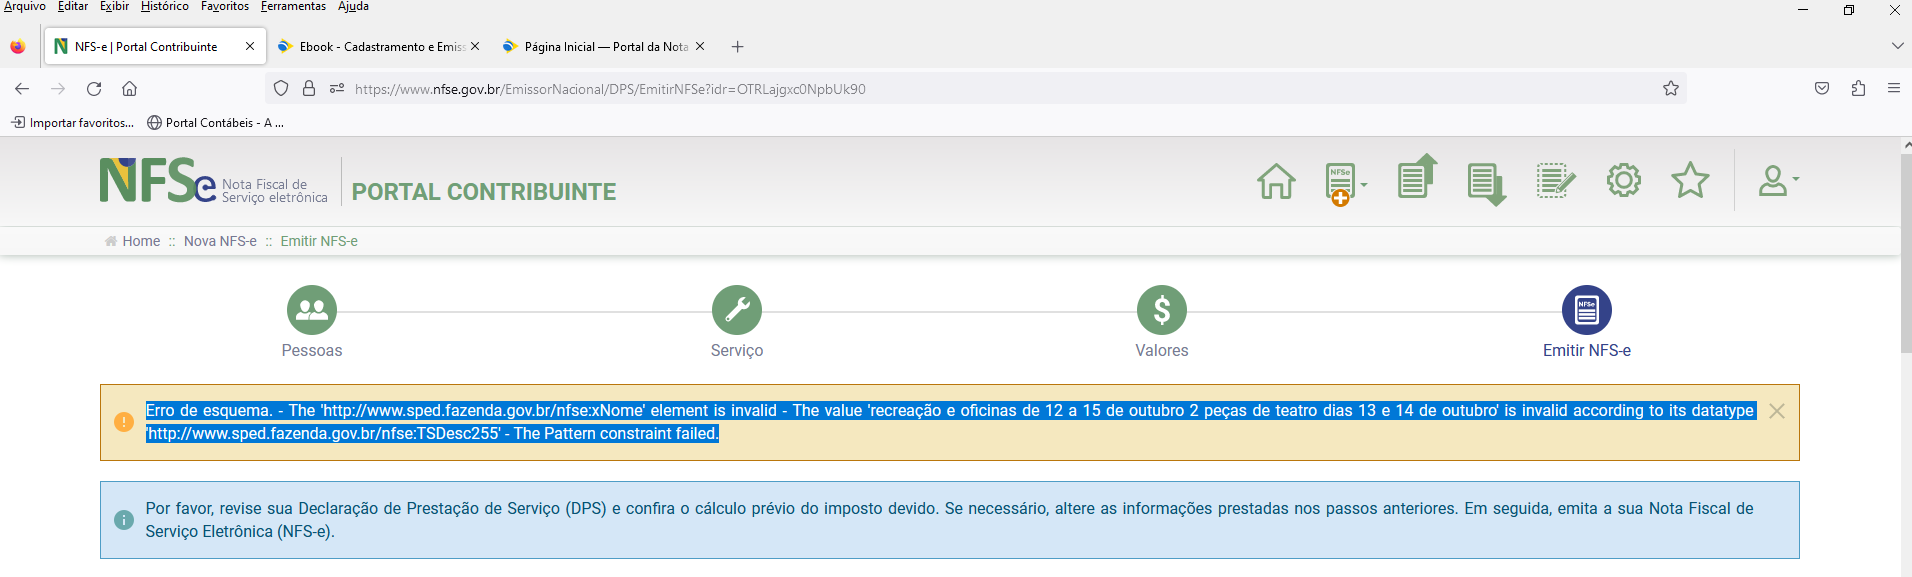Click Home breadcrumb link
Screen dimensions: 1912x577
[x=141, y=241]
